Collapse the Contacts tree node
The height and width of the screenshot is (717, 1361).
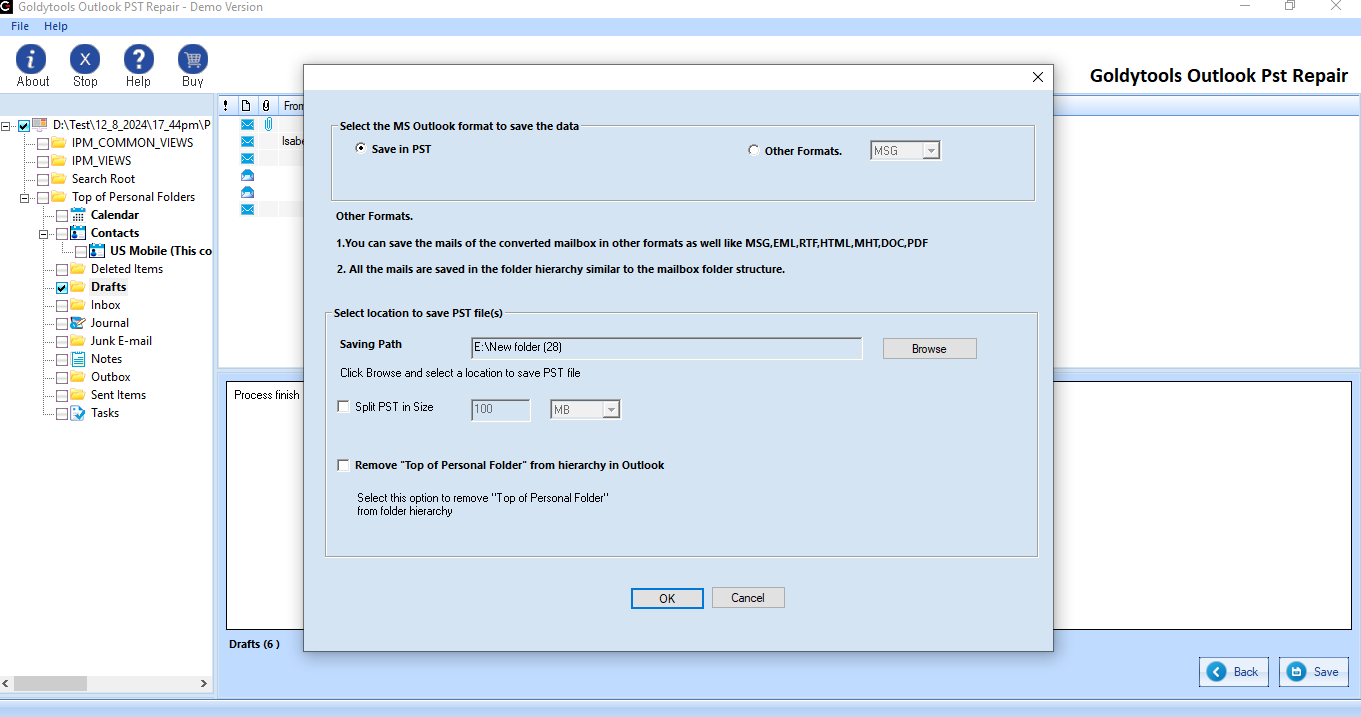(x=45, y=234)
